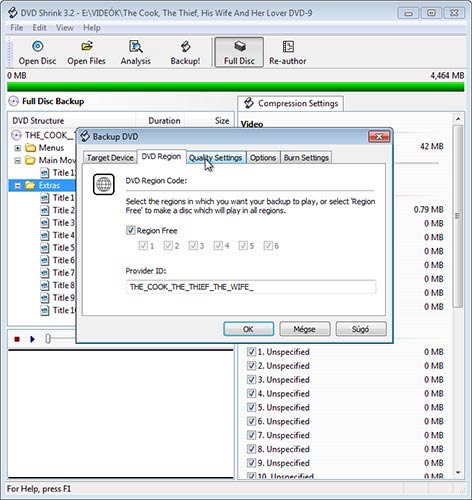
Task: Click the Menus folder icon
Action: point(31,147)
